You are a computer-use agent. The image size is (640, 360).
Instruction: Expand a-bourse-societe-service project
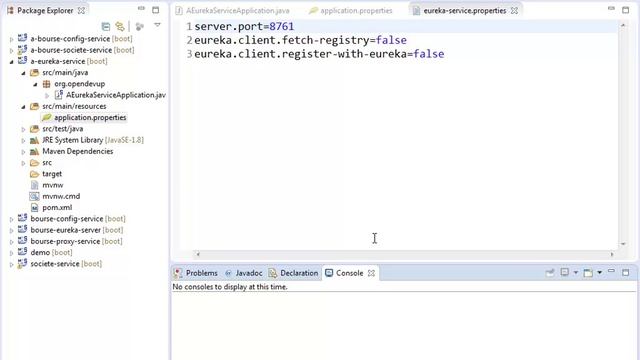[11, 51]
